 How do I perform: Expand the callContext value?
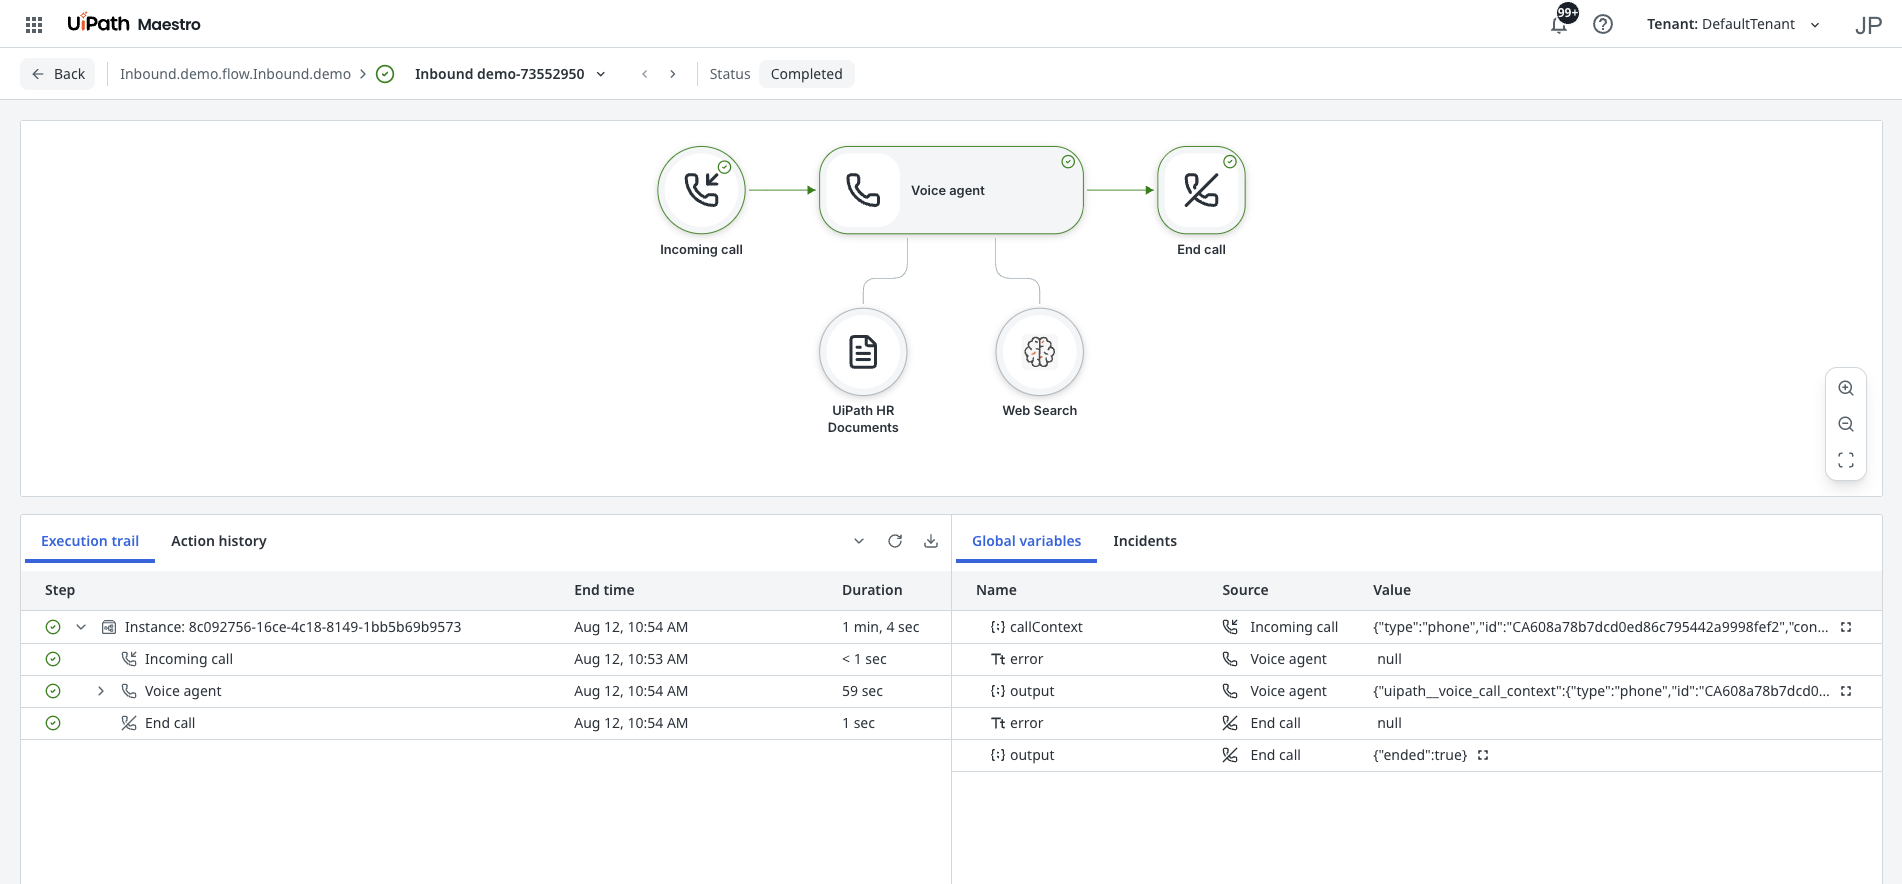click(1846, 627)
